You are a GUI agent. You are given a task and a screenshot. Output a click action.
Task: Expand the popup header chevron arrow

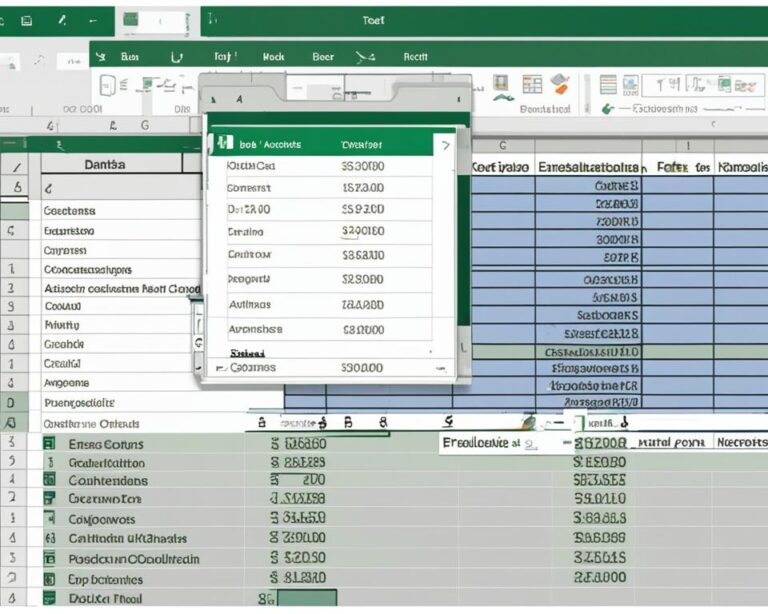(x=444, y=145)
